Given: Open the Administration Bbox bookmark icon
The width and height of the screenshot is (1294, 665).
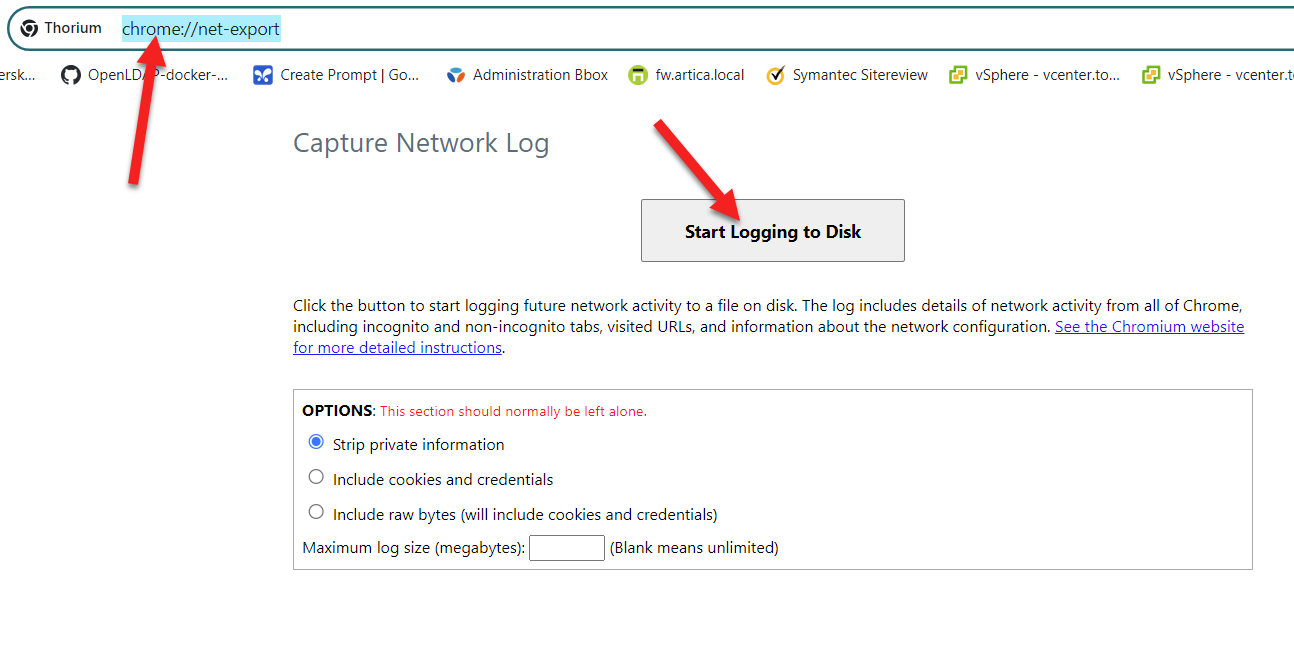Looking at the screenshot, I should (456, 75).
